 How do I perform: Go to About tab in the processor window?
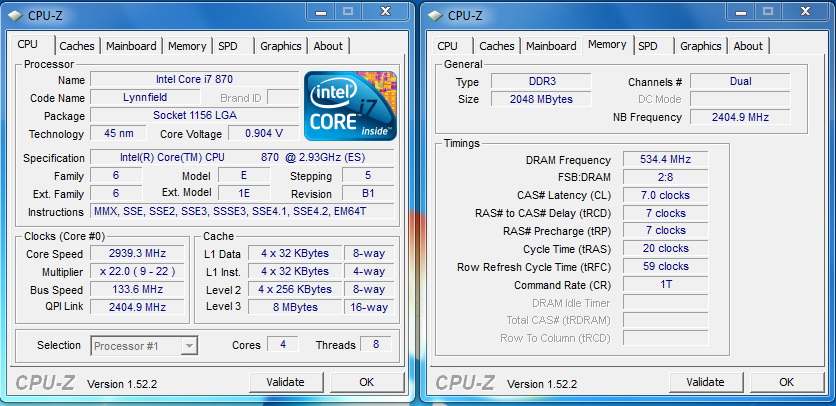click(x=328, y=46)
